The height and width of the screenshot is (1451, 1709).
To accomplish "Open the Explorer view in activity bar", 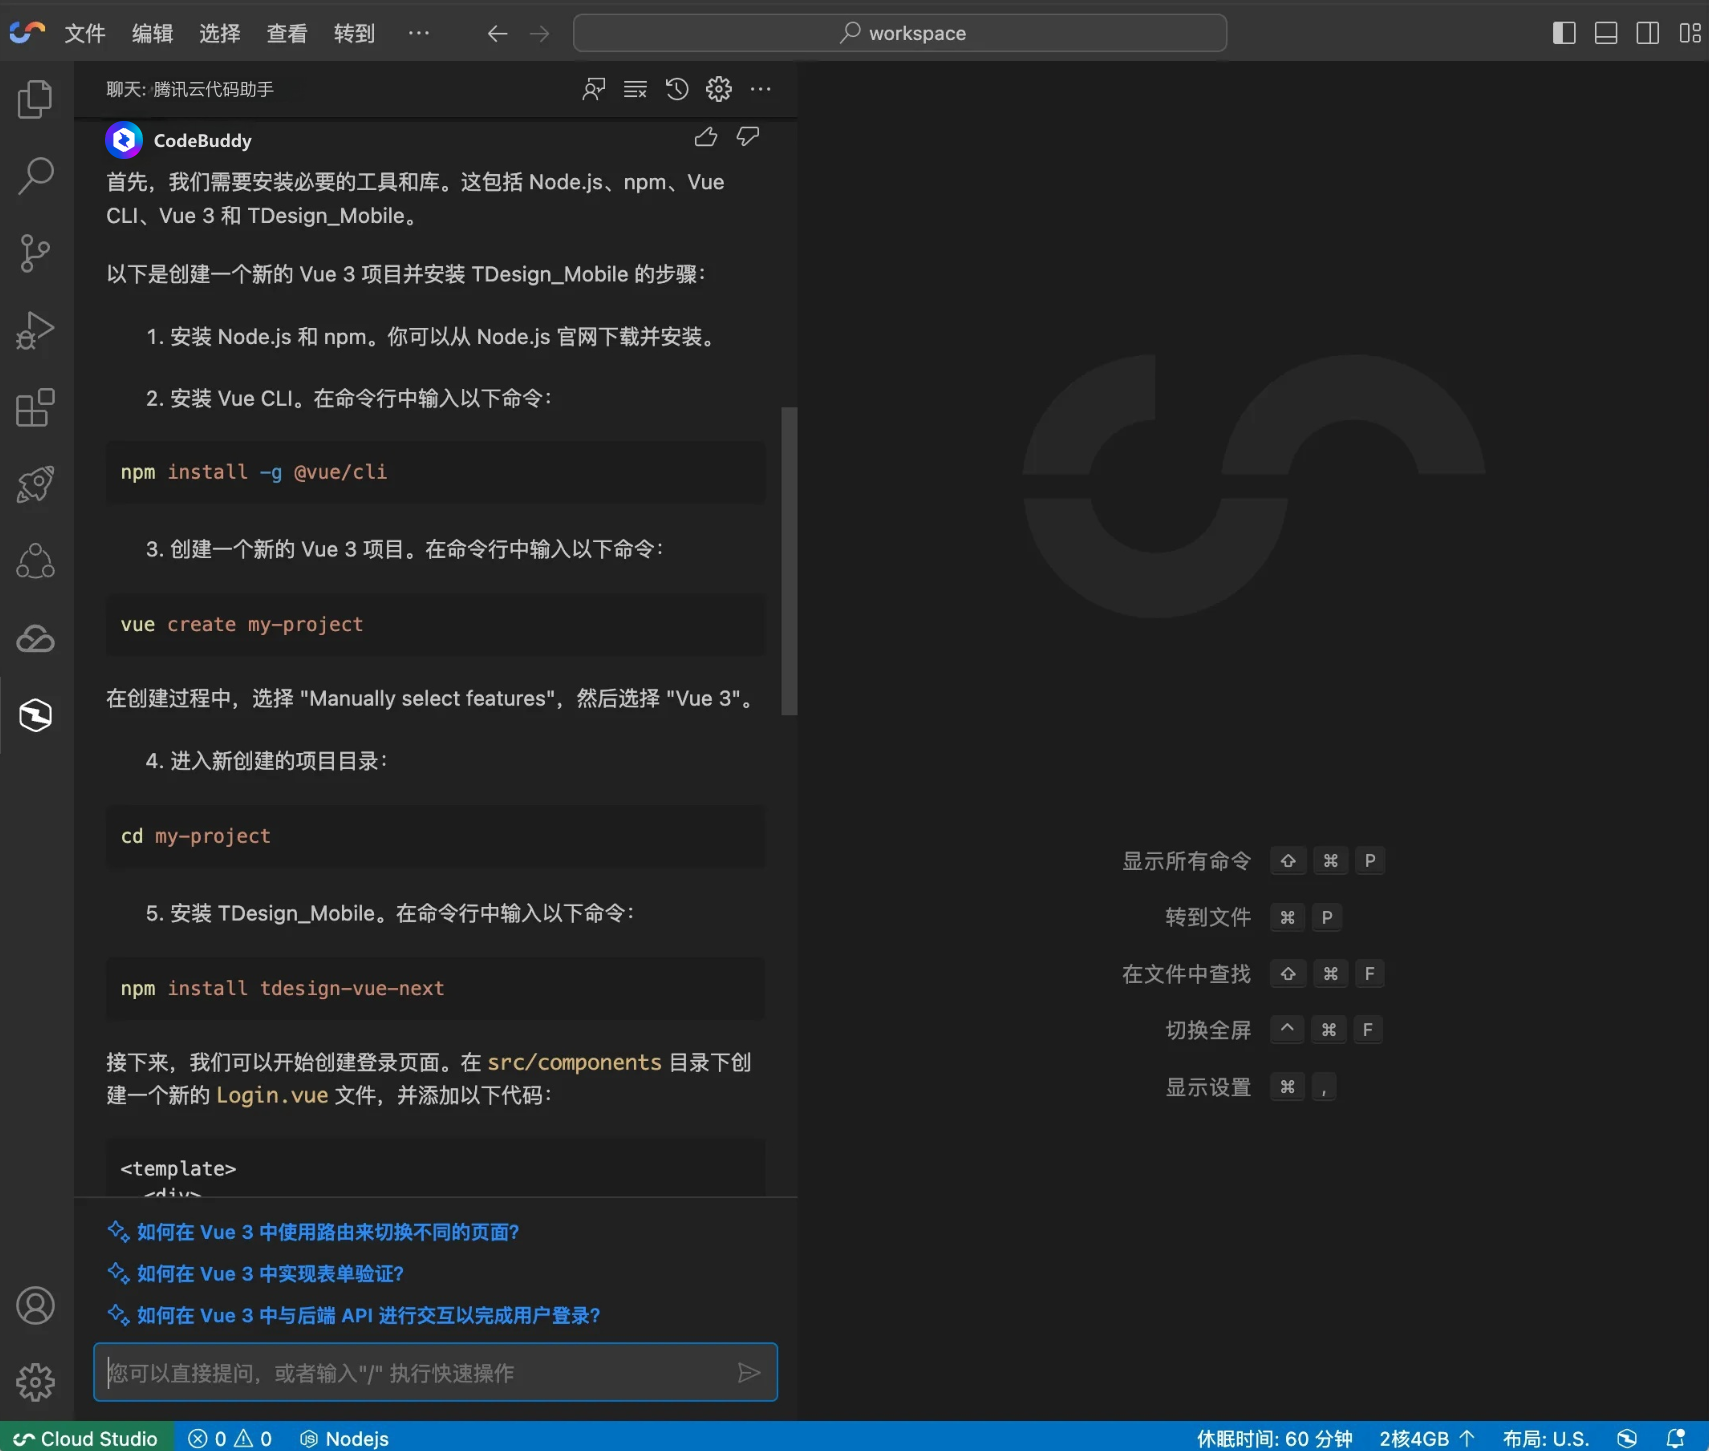I will (35, 99).
